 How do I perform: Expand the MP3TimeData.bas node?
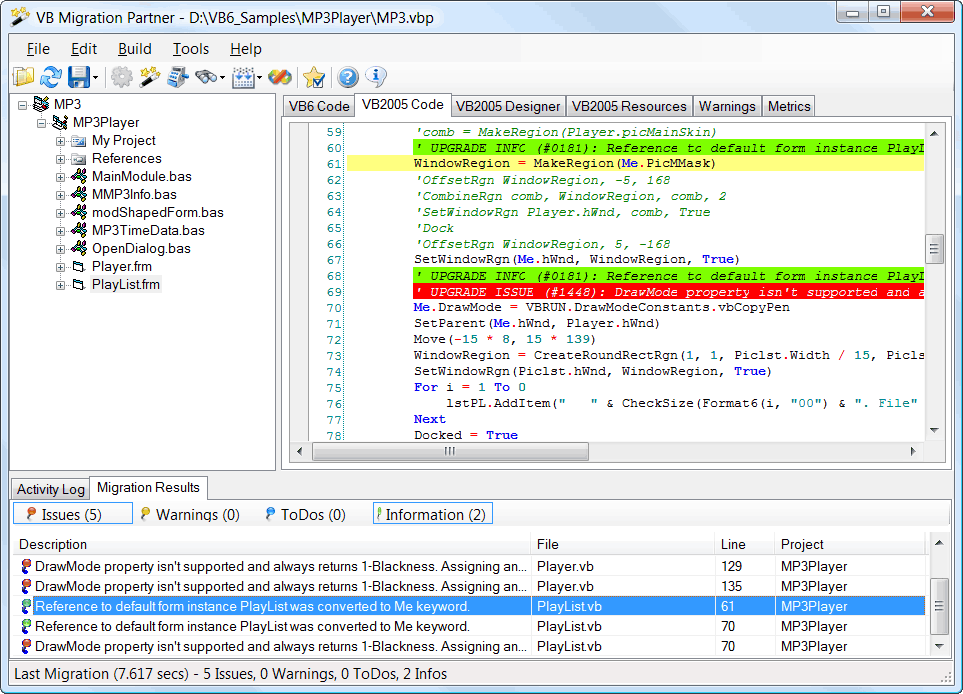[x=60, y=231]
